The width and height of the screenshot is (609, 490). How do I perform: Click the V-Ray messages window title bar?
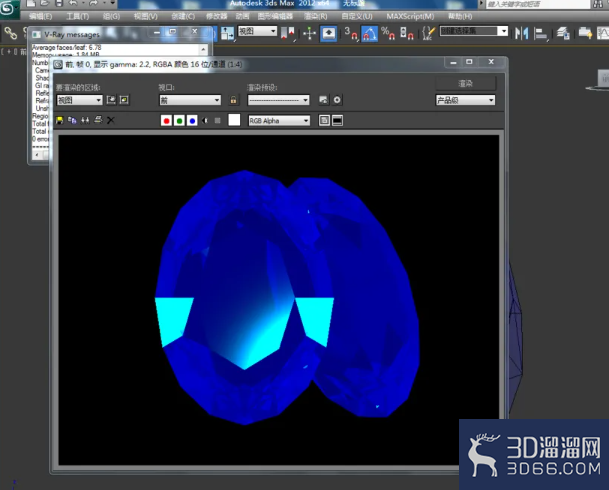tap(120, 34)
